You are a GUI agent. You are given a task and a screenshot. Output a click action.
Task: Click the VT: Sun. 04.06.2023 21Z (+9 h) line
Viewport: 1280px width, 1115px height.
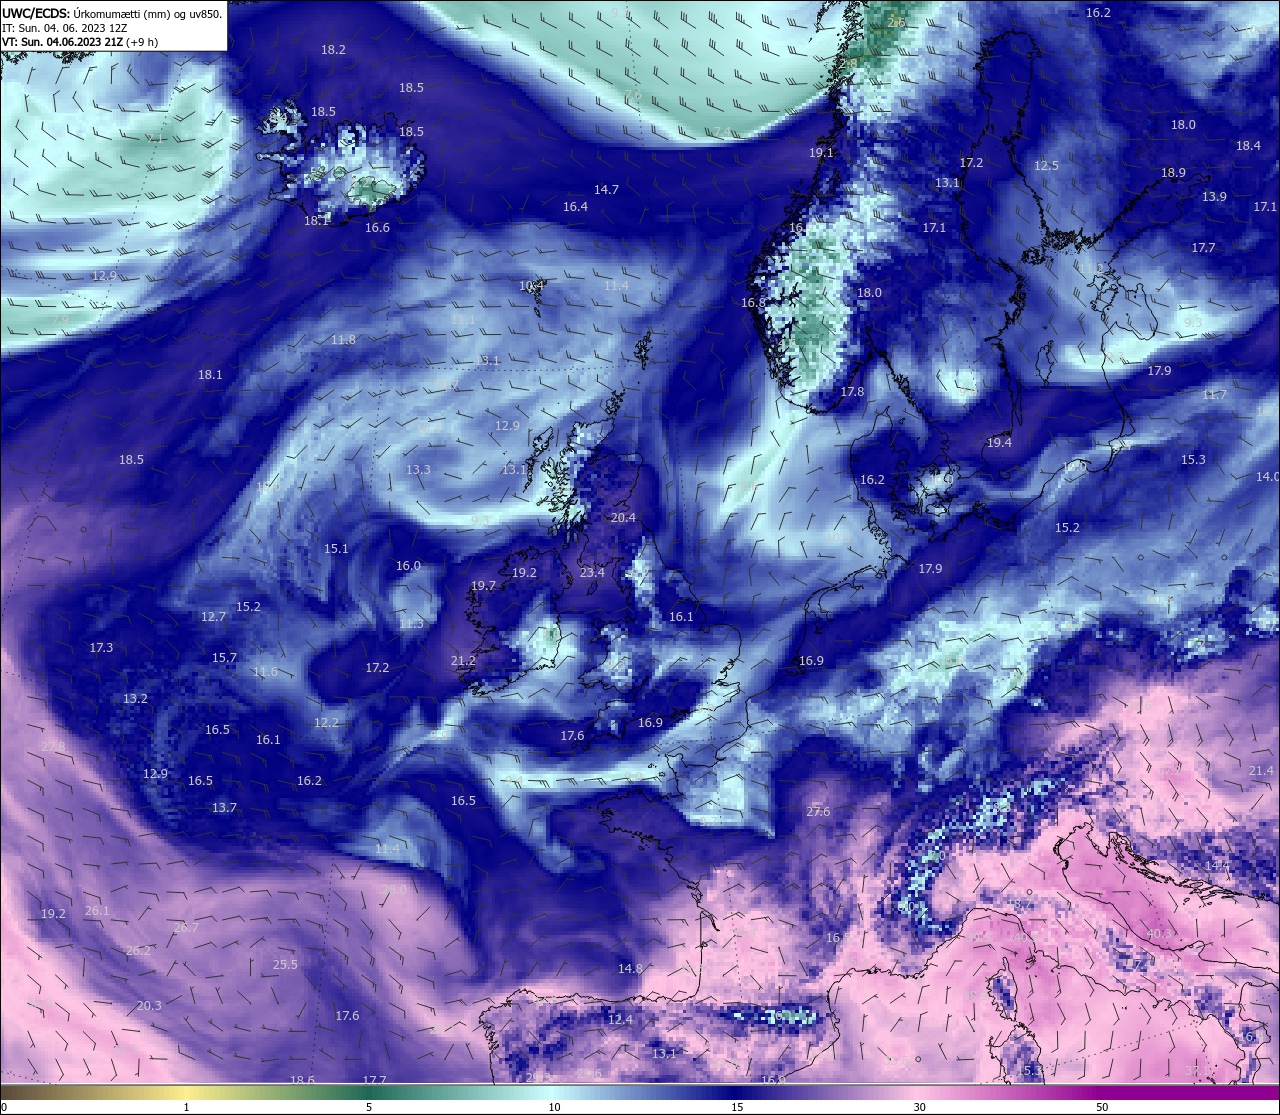80,42
